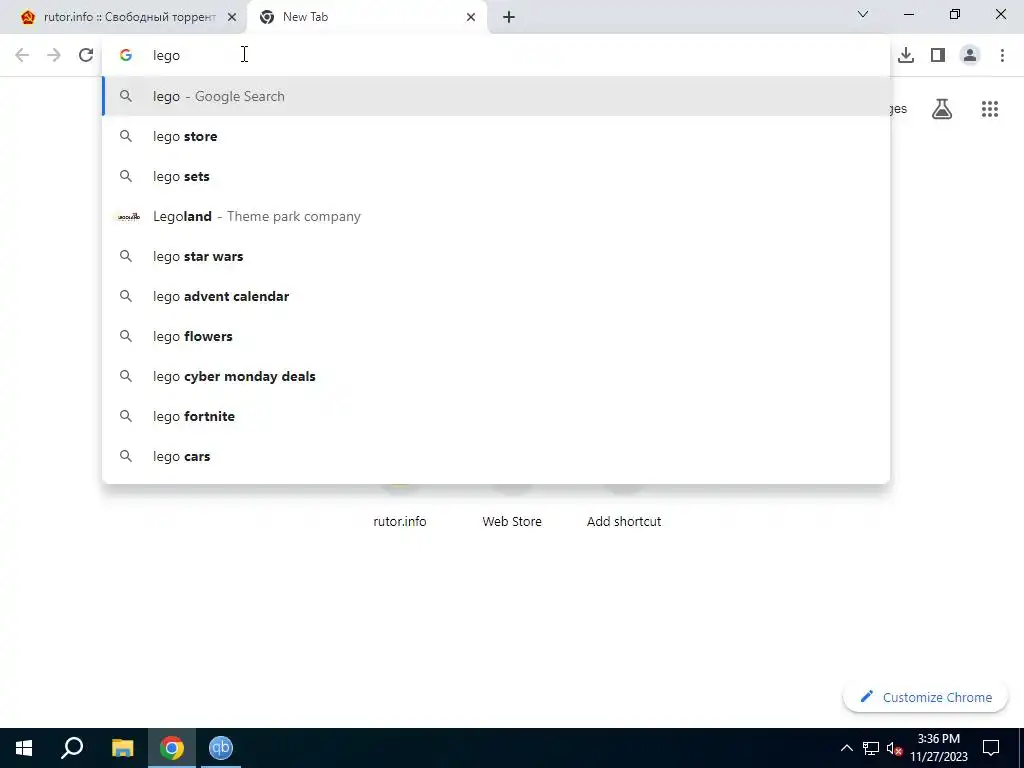Click the Legoland logo thumbnail
The width and height of the screenshot is (1024, 768).
pos(127,216)
